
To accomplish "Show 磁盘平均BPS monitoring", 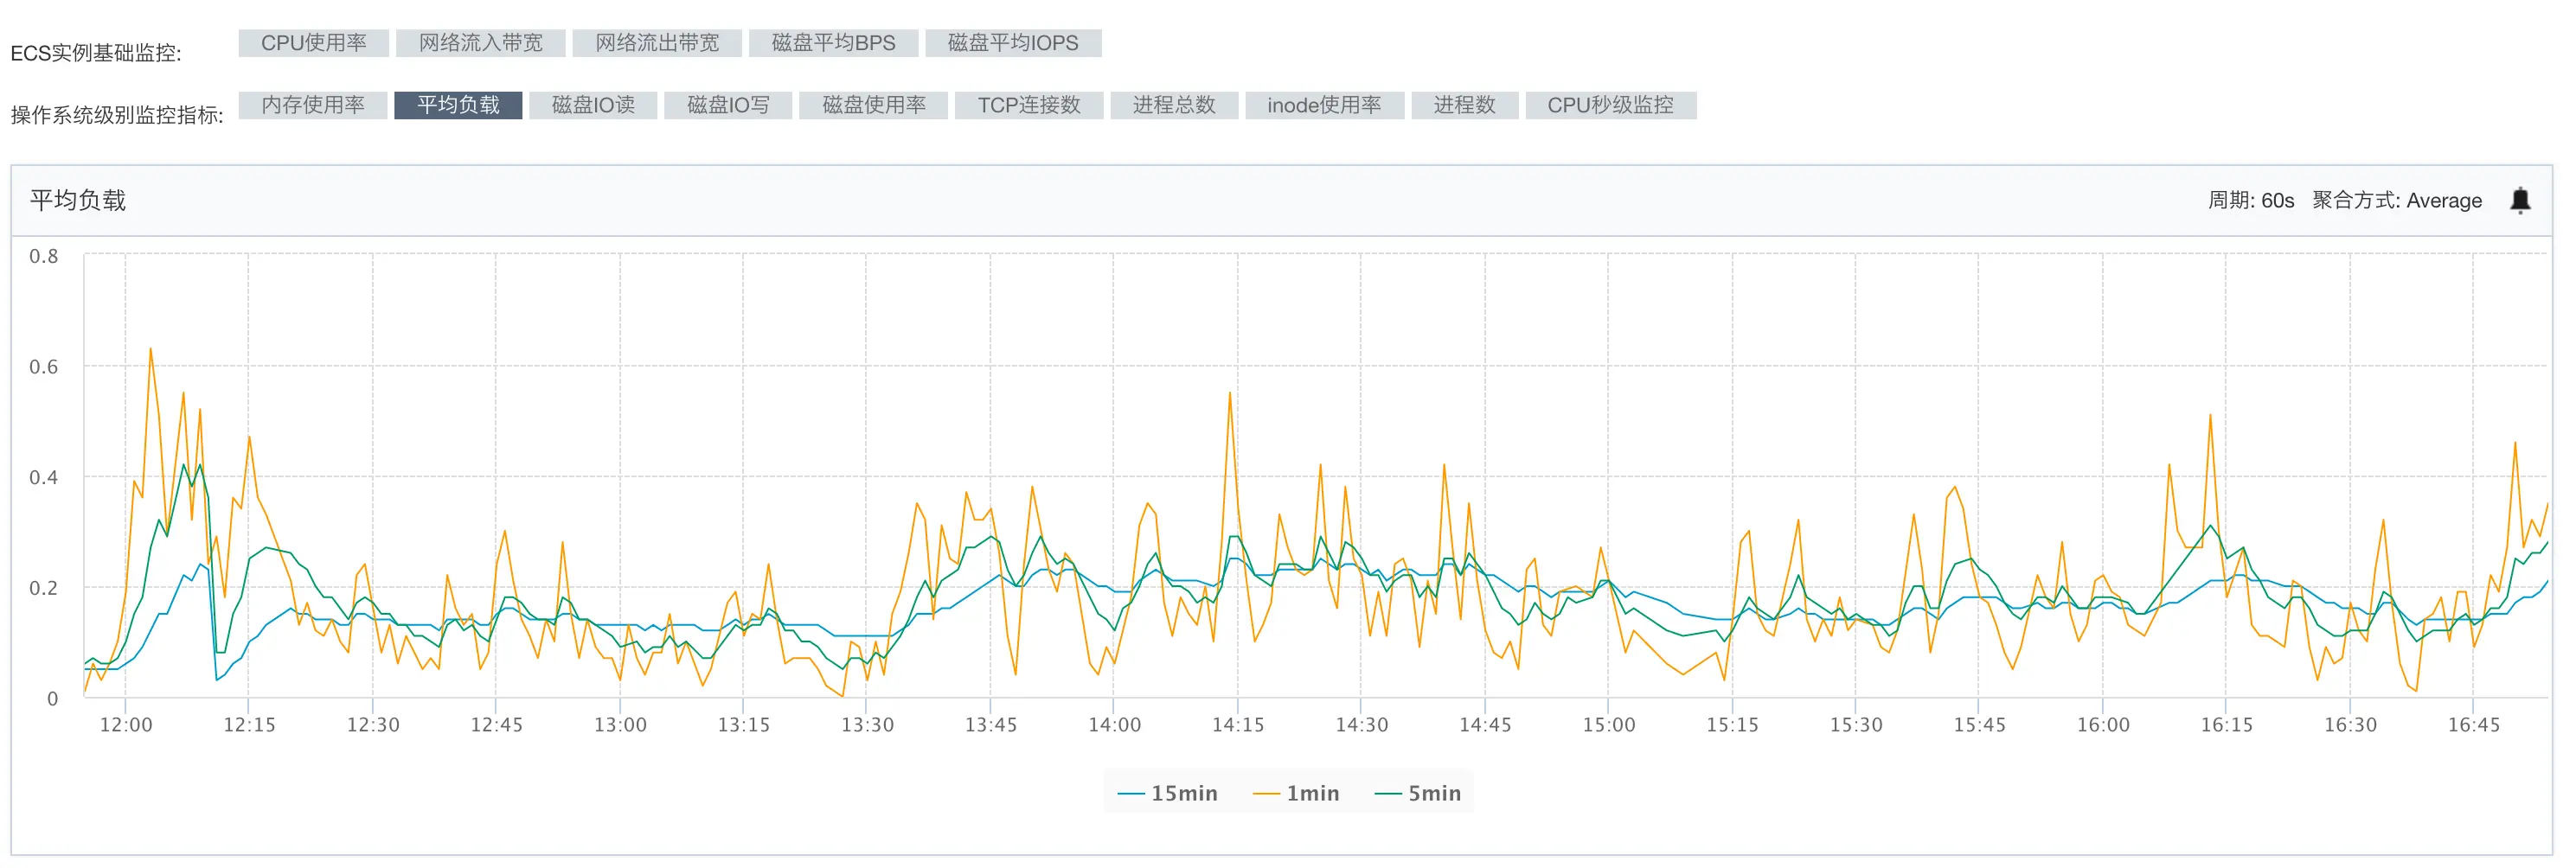I will 833,43.
